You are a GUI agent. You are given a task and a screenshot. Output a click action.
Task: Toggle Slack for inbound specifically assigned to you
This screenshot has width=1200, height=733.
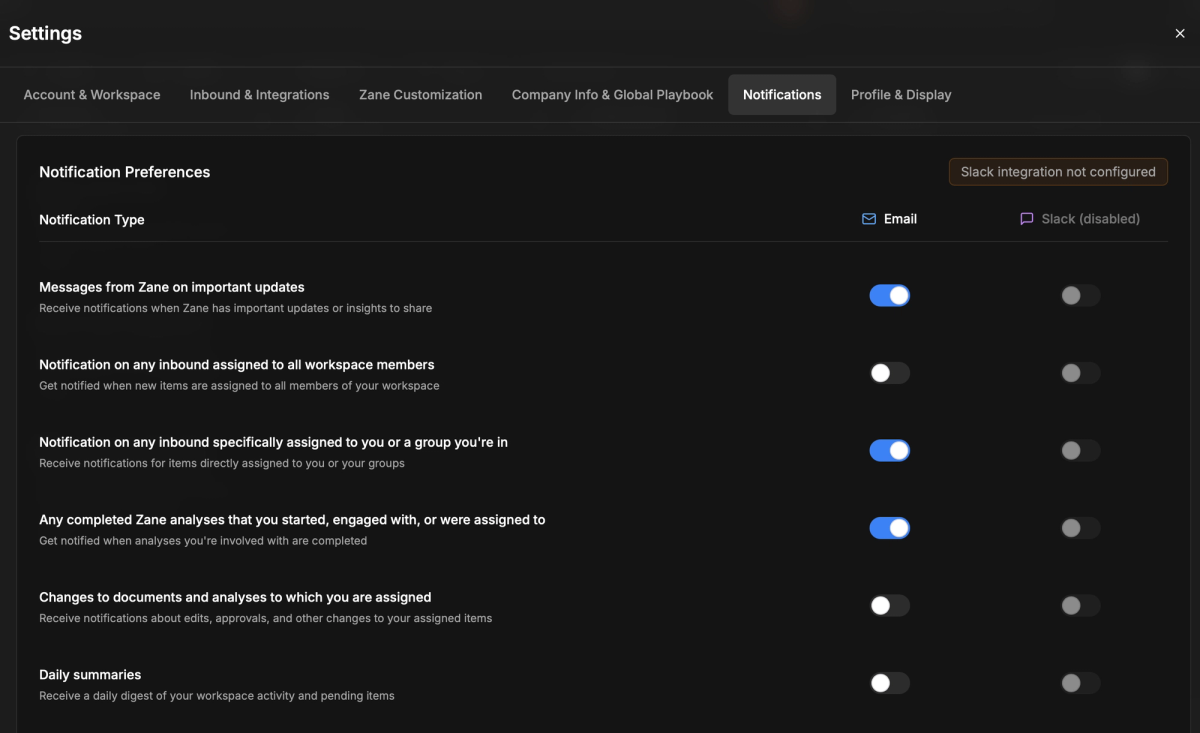[1080, 451]
